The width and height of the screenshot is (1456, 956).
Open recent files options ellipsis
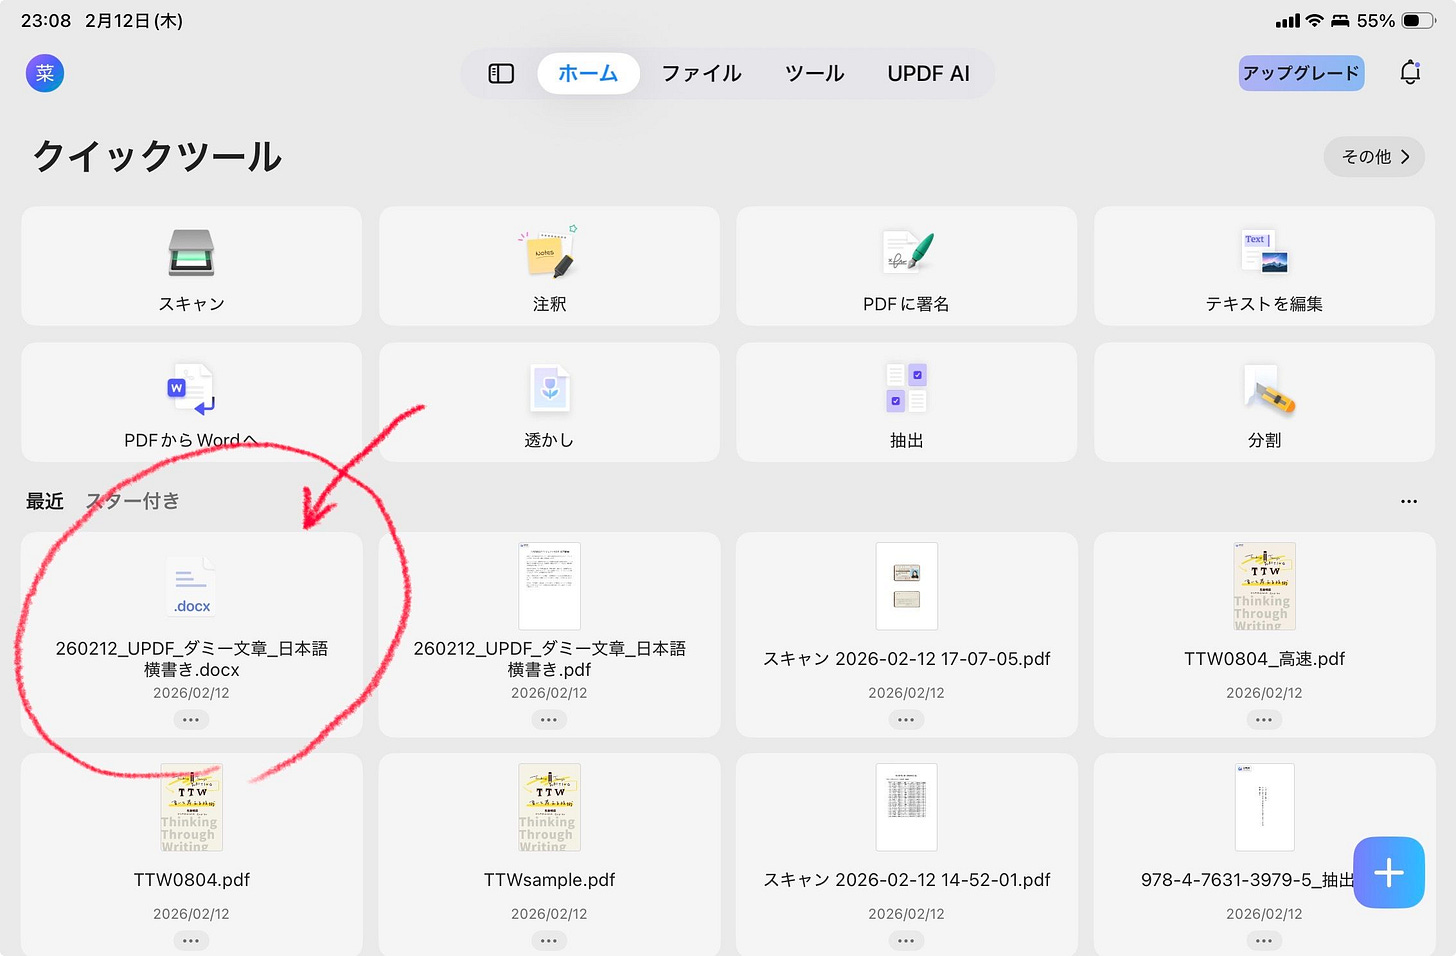click(x=1409, y=501)
